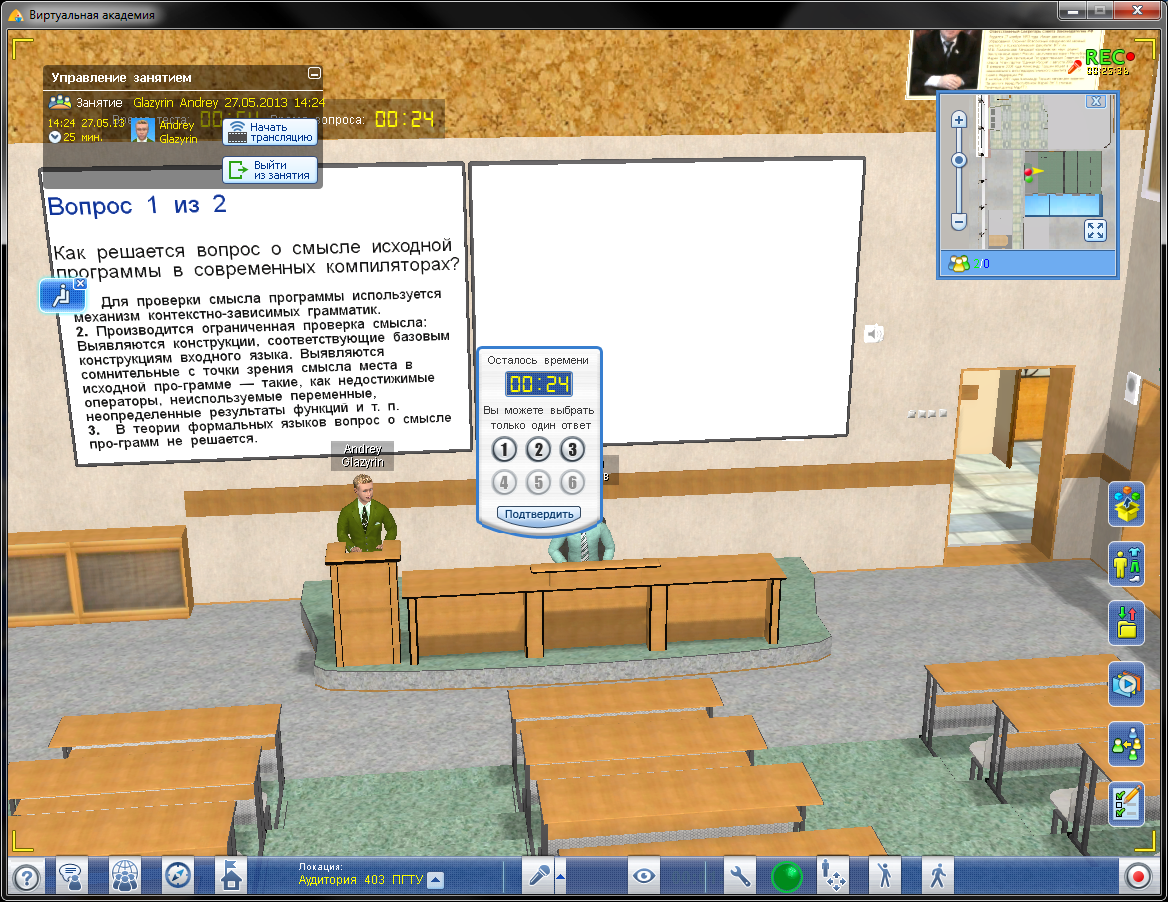Open the microphone options arrow

560,877
